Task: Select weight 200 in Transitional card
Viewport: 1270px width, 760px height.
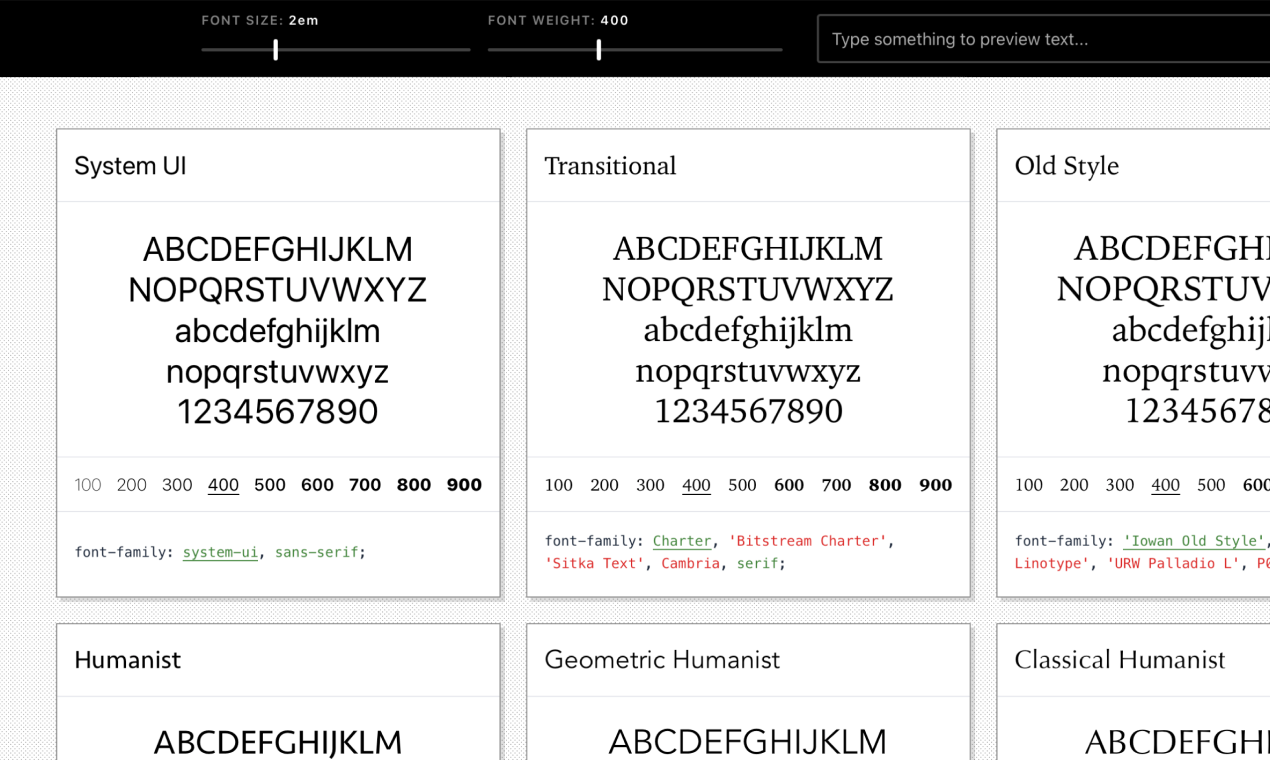Action: pyautogui.click(x=604, y=485)
